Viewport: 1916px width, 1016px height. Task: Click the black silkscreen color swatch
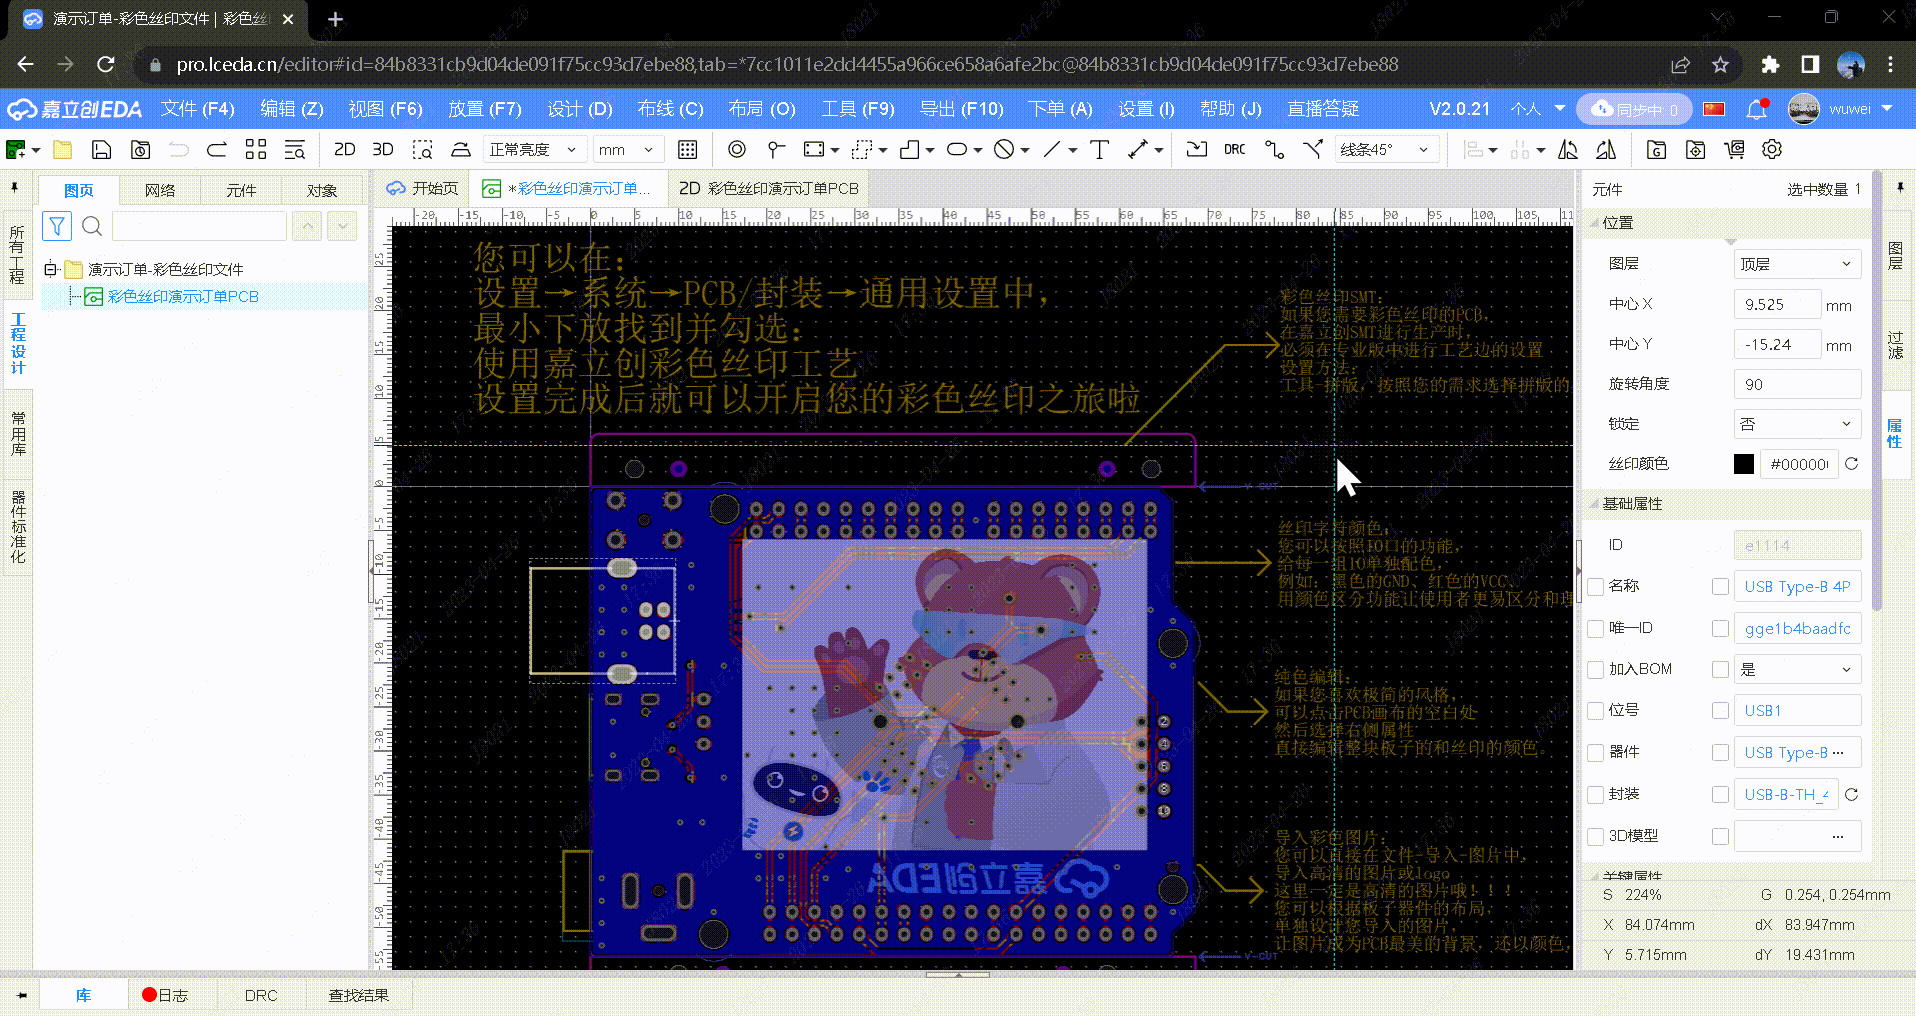pos(1744,464)
